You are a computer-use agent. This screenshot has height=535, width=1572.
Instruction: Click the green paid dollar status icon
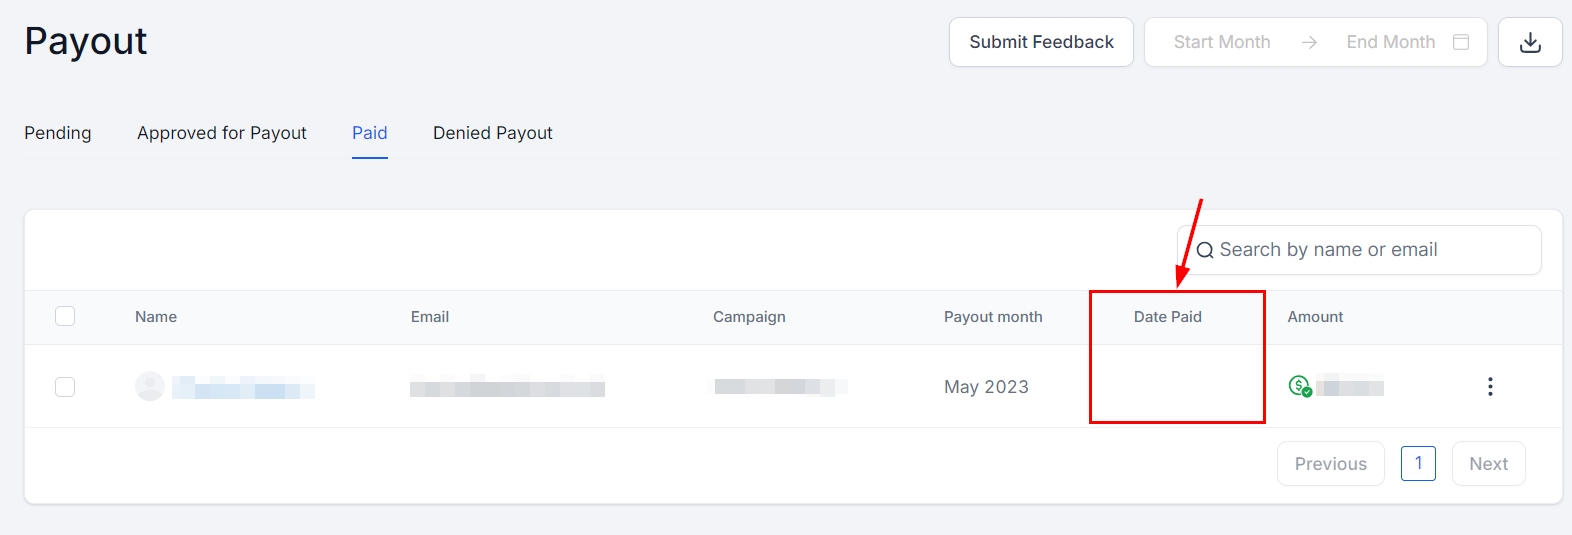(x=1300, y=386)
